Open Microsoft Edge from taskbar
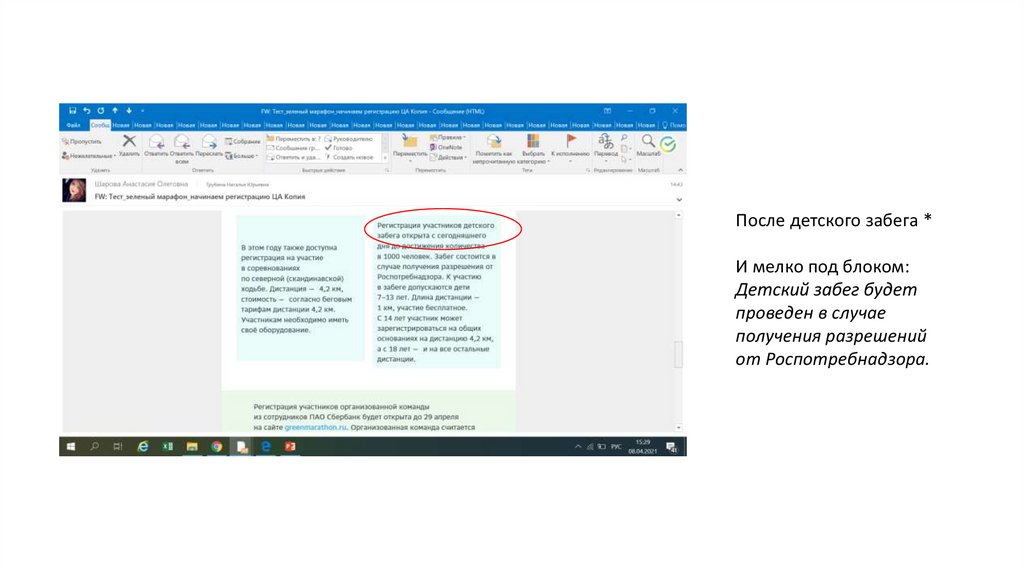The image size is (1024, 574). pyautogui.click(x=266, y=447)
